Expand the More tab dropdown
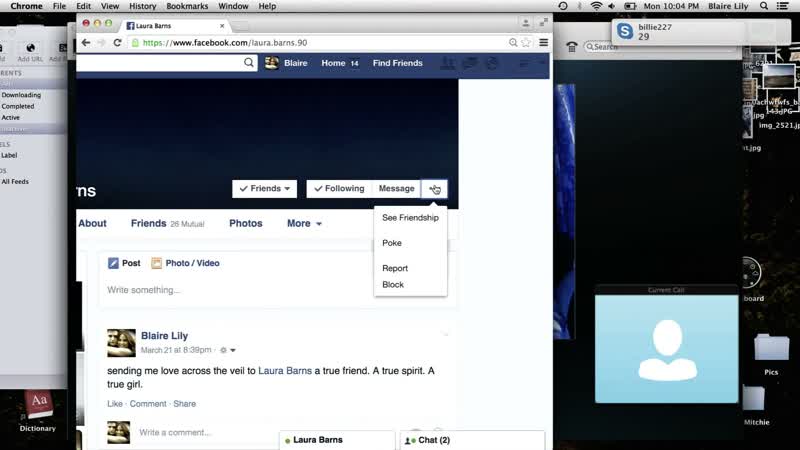This screenshot has height=450, width=800. (x=304, y=223)
